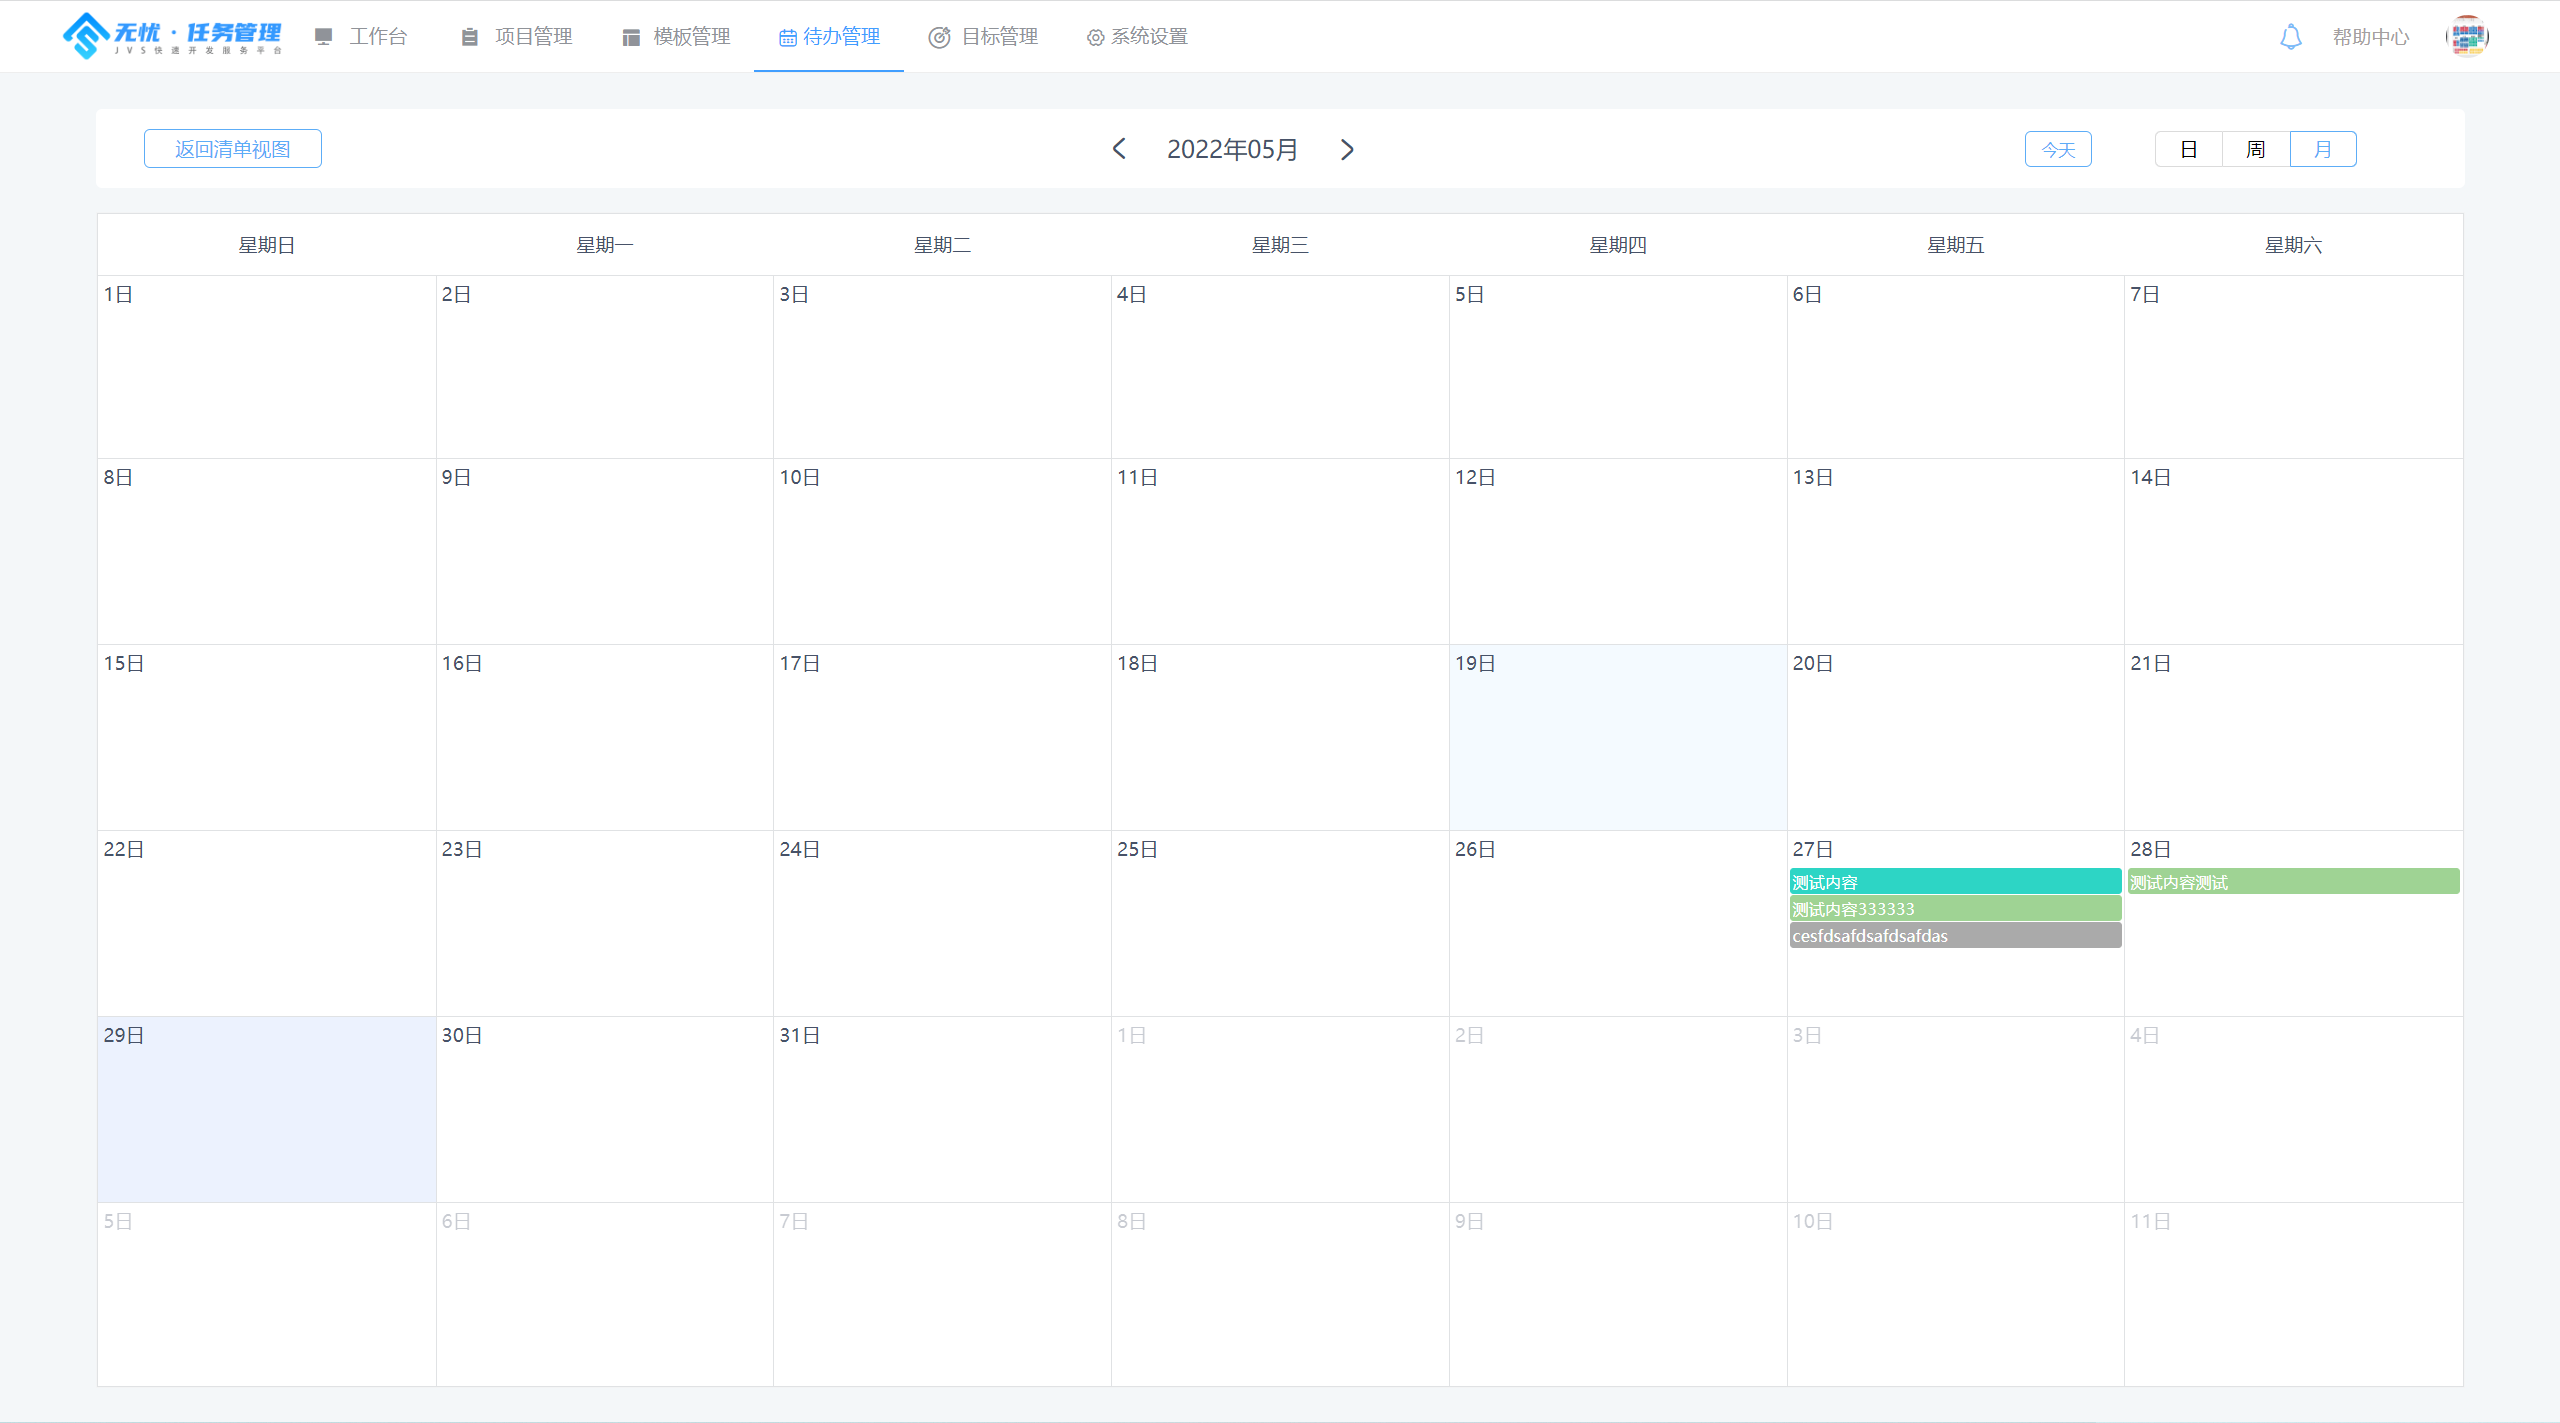Open the 待办管理 tab
Screen dimensions: 2560x1423
(829, 37)
